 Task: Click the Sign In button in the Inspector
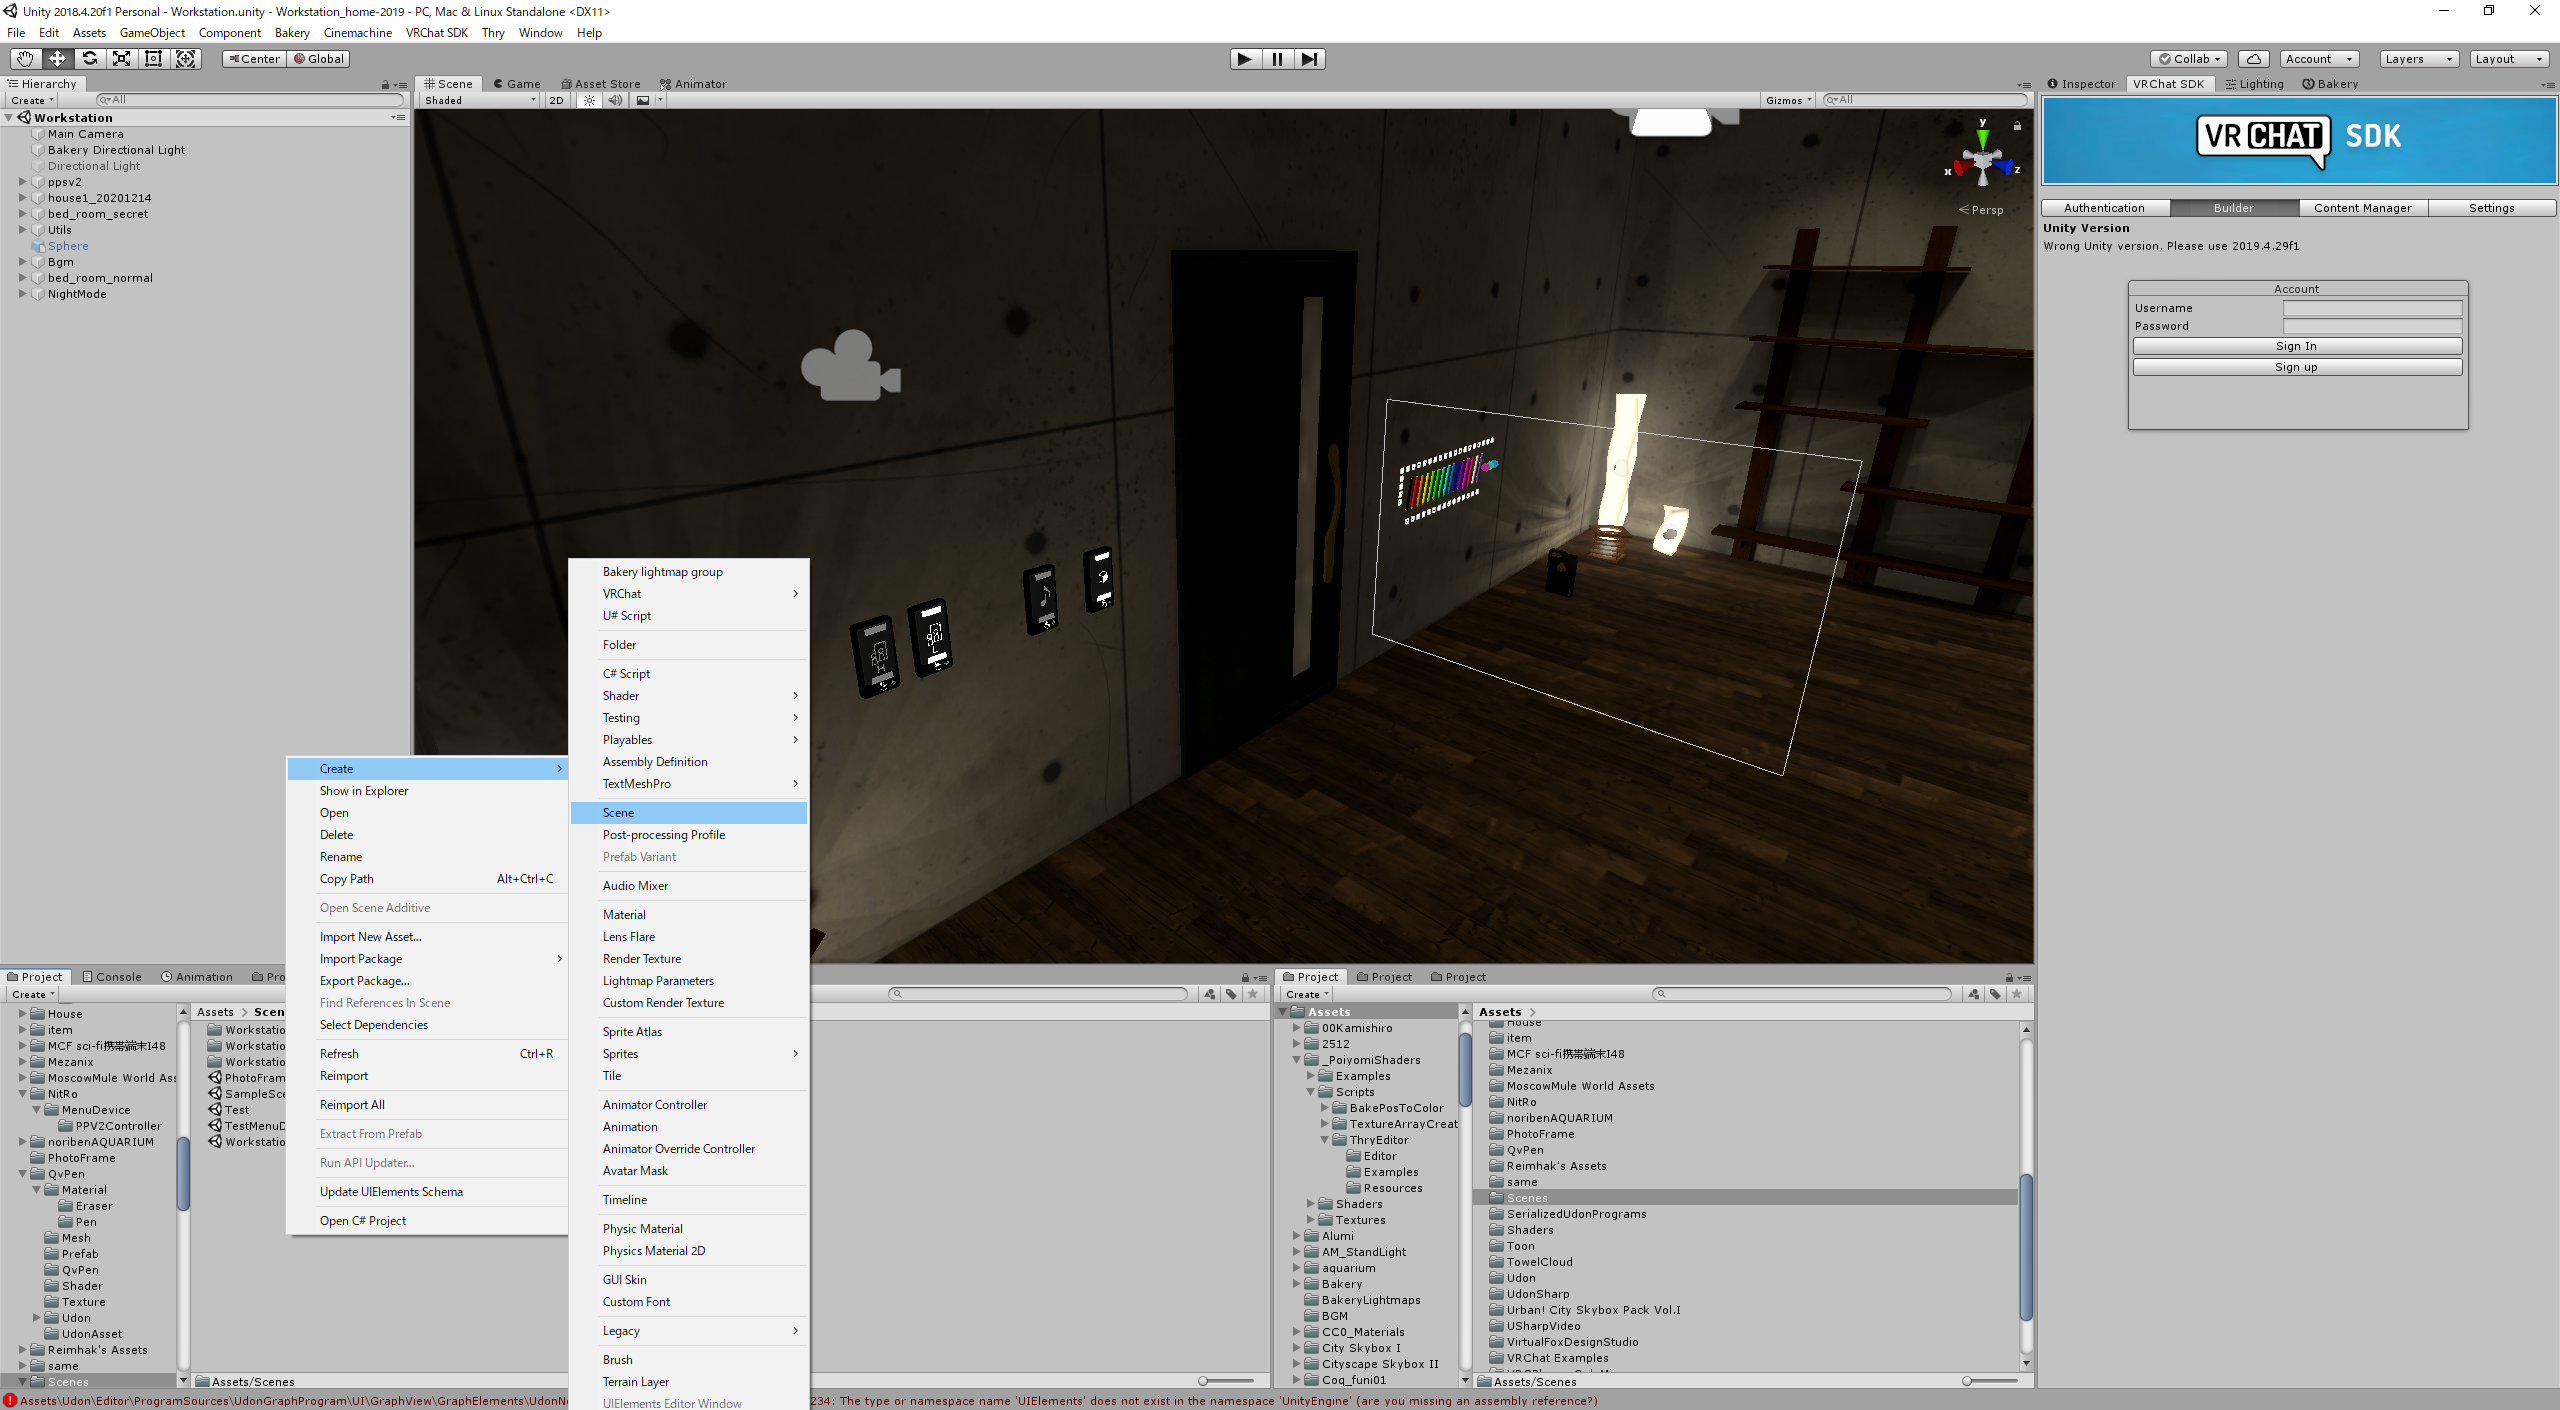tap(2296, 346)
